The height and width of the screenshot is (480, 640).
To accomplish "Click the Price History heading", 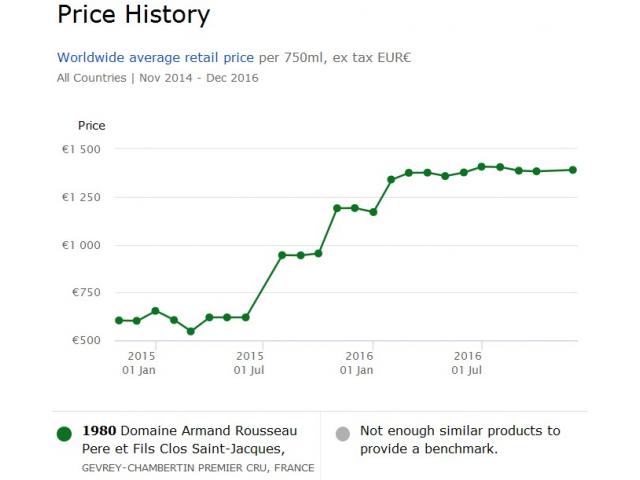I will click(133, 15).
